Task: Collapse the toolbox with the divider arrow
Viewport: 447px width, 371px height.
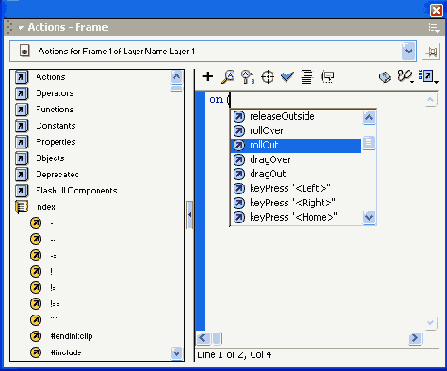Action: 189,215
